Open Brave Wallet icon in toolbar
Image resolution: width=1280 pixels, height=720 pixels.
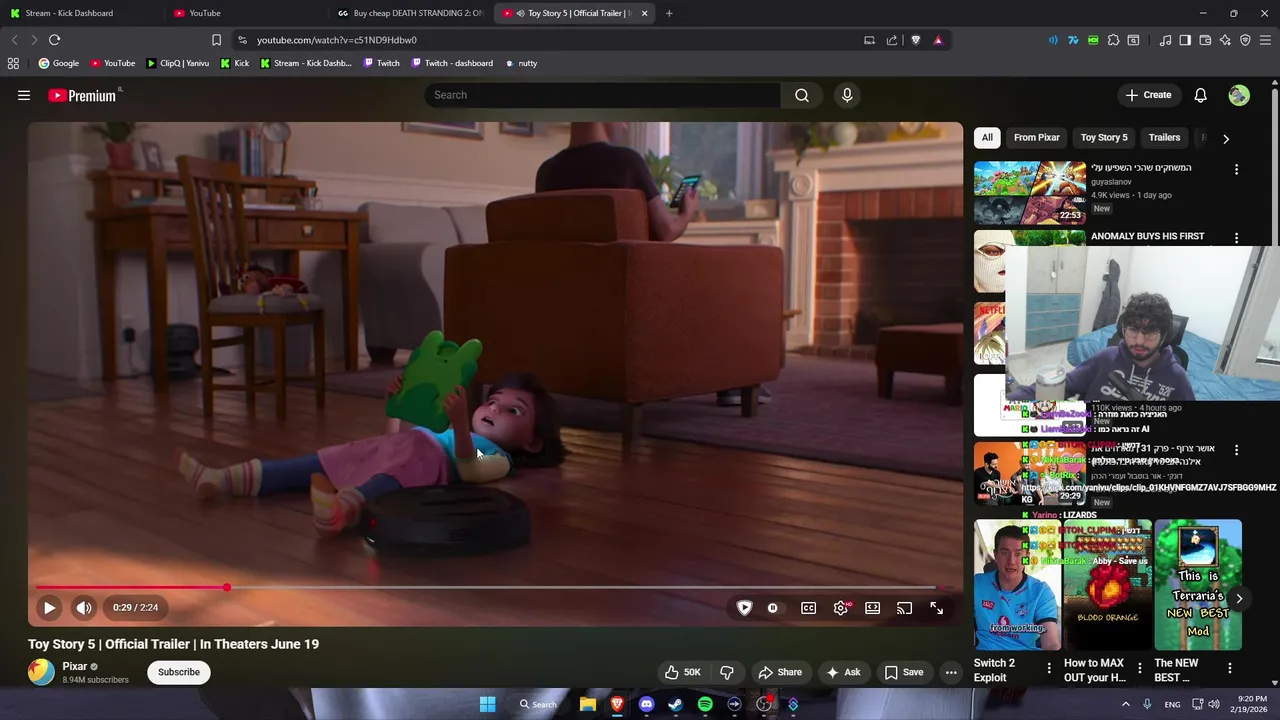click(1205, 40)
